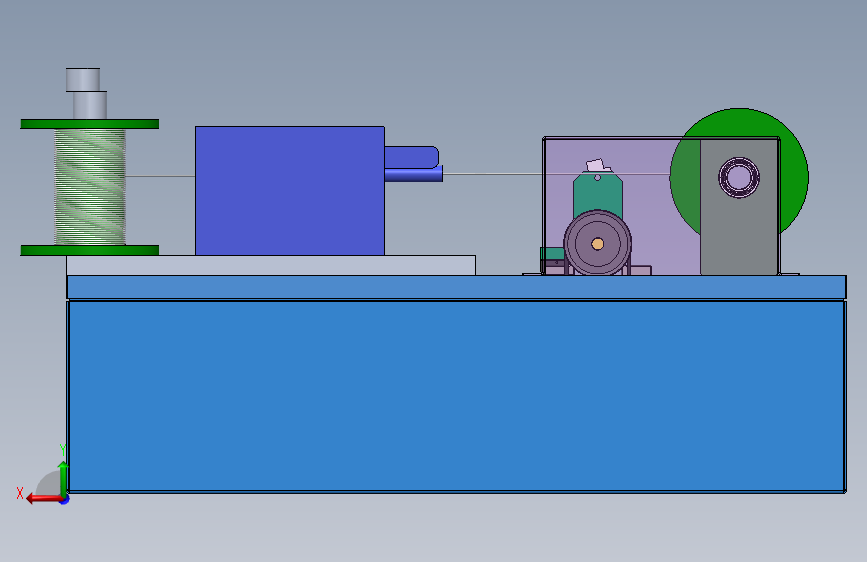Viewport: 867px width, 562px height.
Task: Click the green Y axis label
Action: pos(63,450)
